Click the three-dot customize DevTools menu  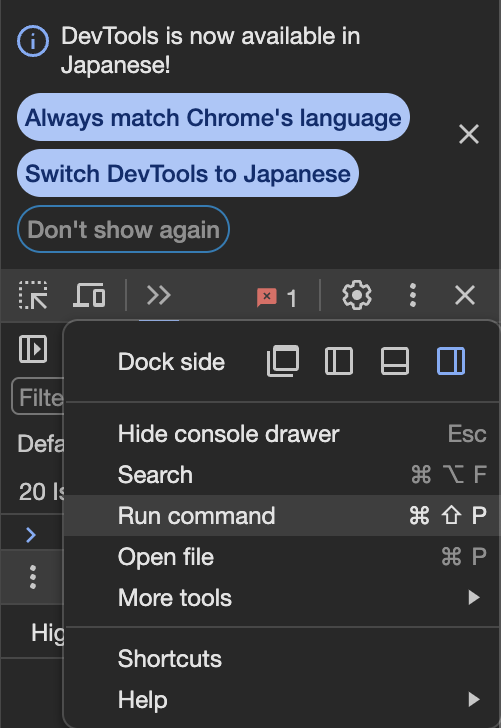413,295
